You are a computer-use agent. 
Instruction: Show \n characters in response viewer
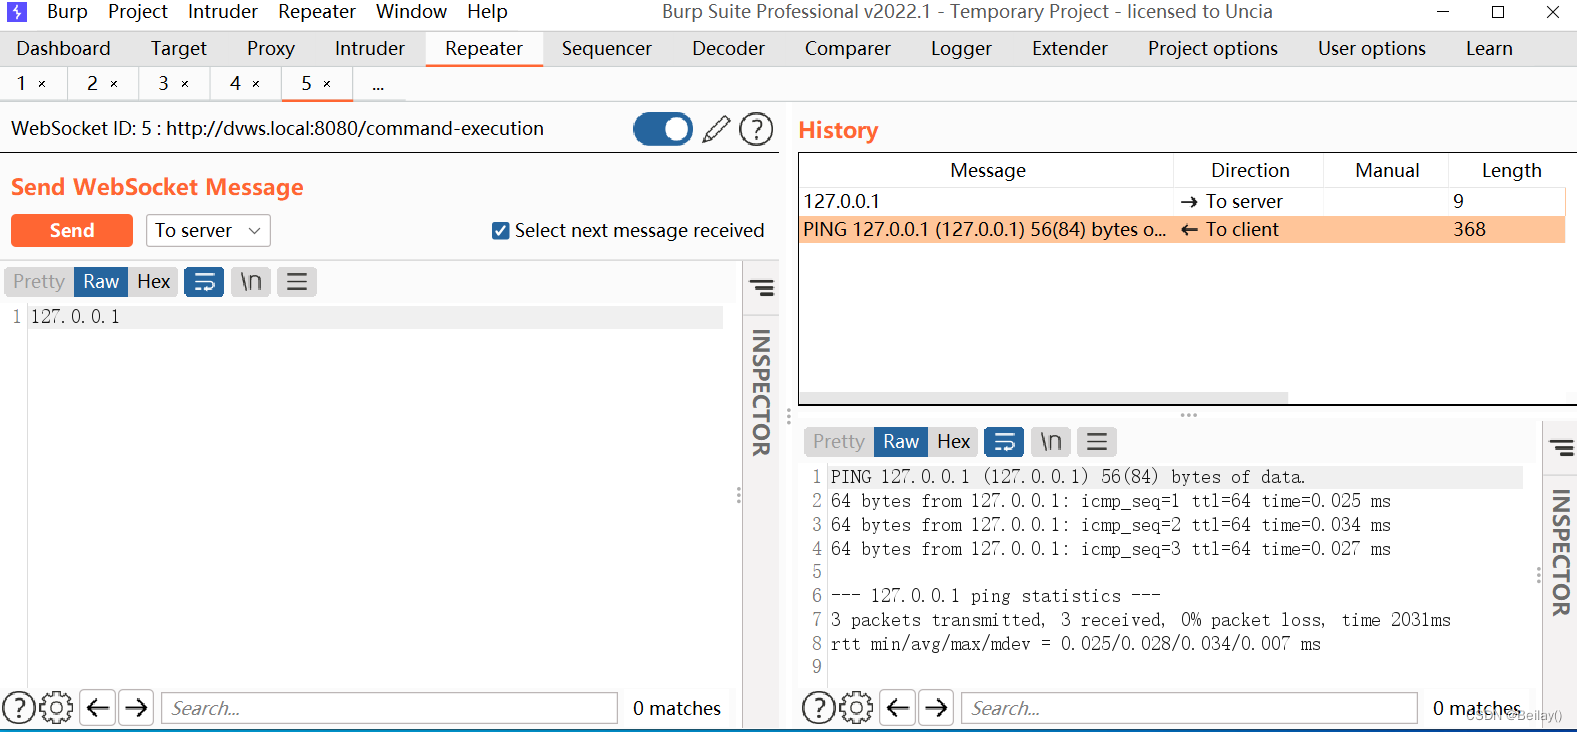(1050, 442)
